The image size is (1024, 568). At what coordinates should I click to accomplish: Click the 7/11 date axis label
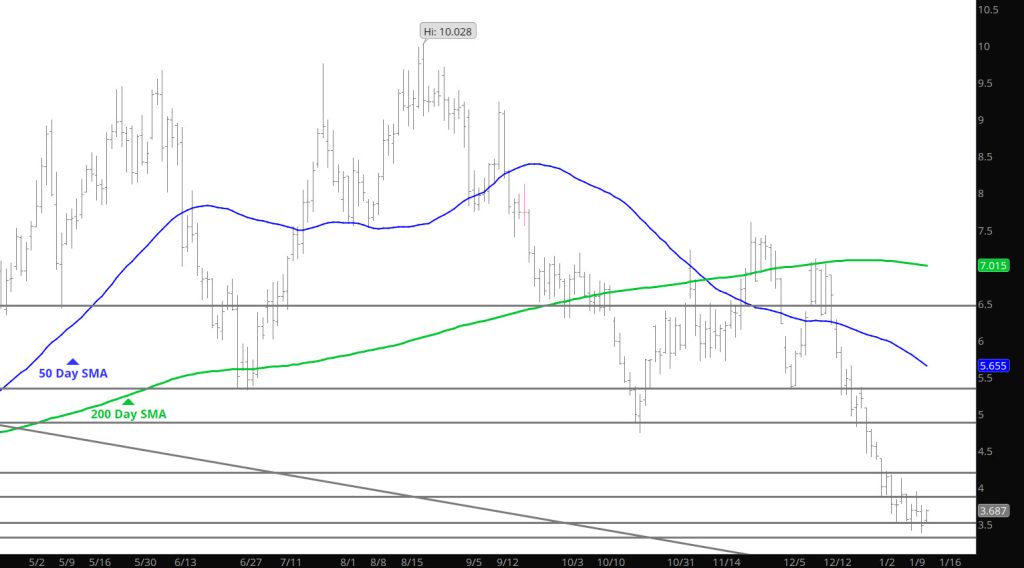tap(294, 562)
